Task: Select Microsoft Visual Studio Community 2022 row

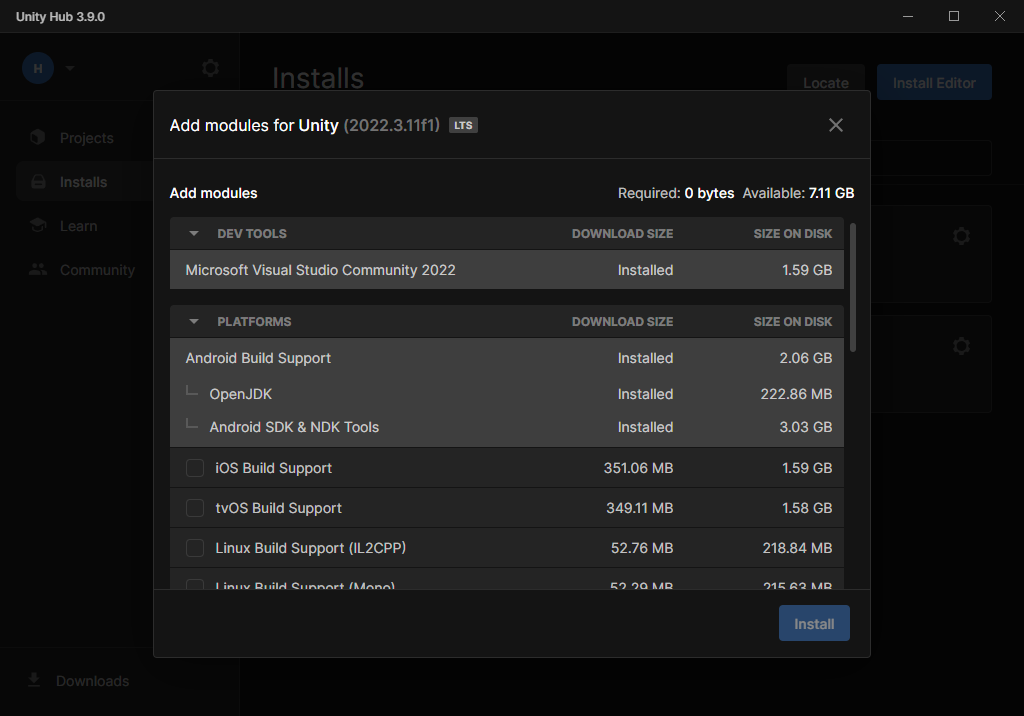Action: coord(507,270)
